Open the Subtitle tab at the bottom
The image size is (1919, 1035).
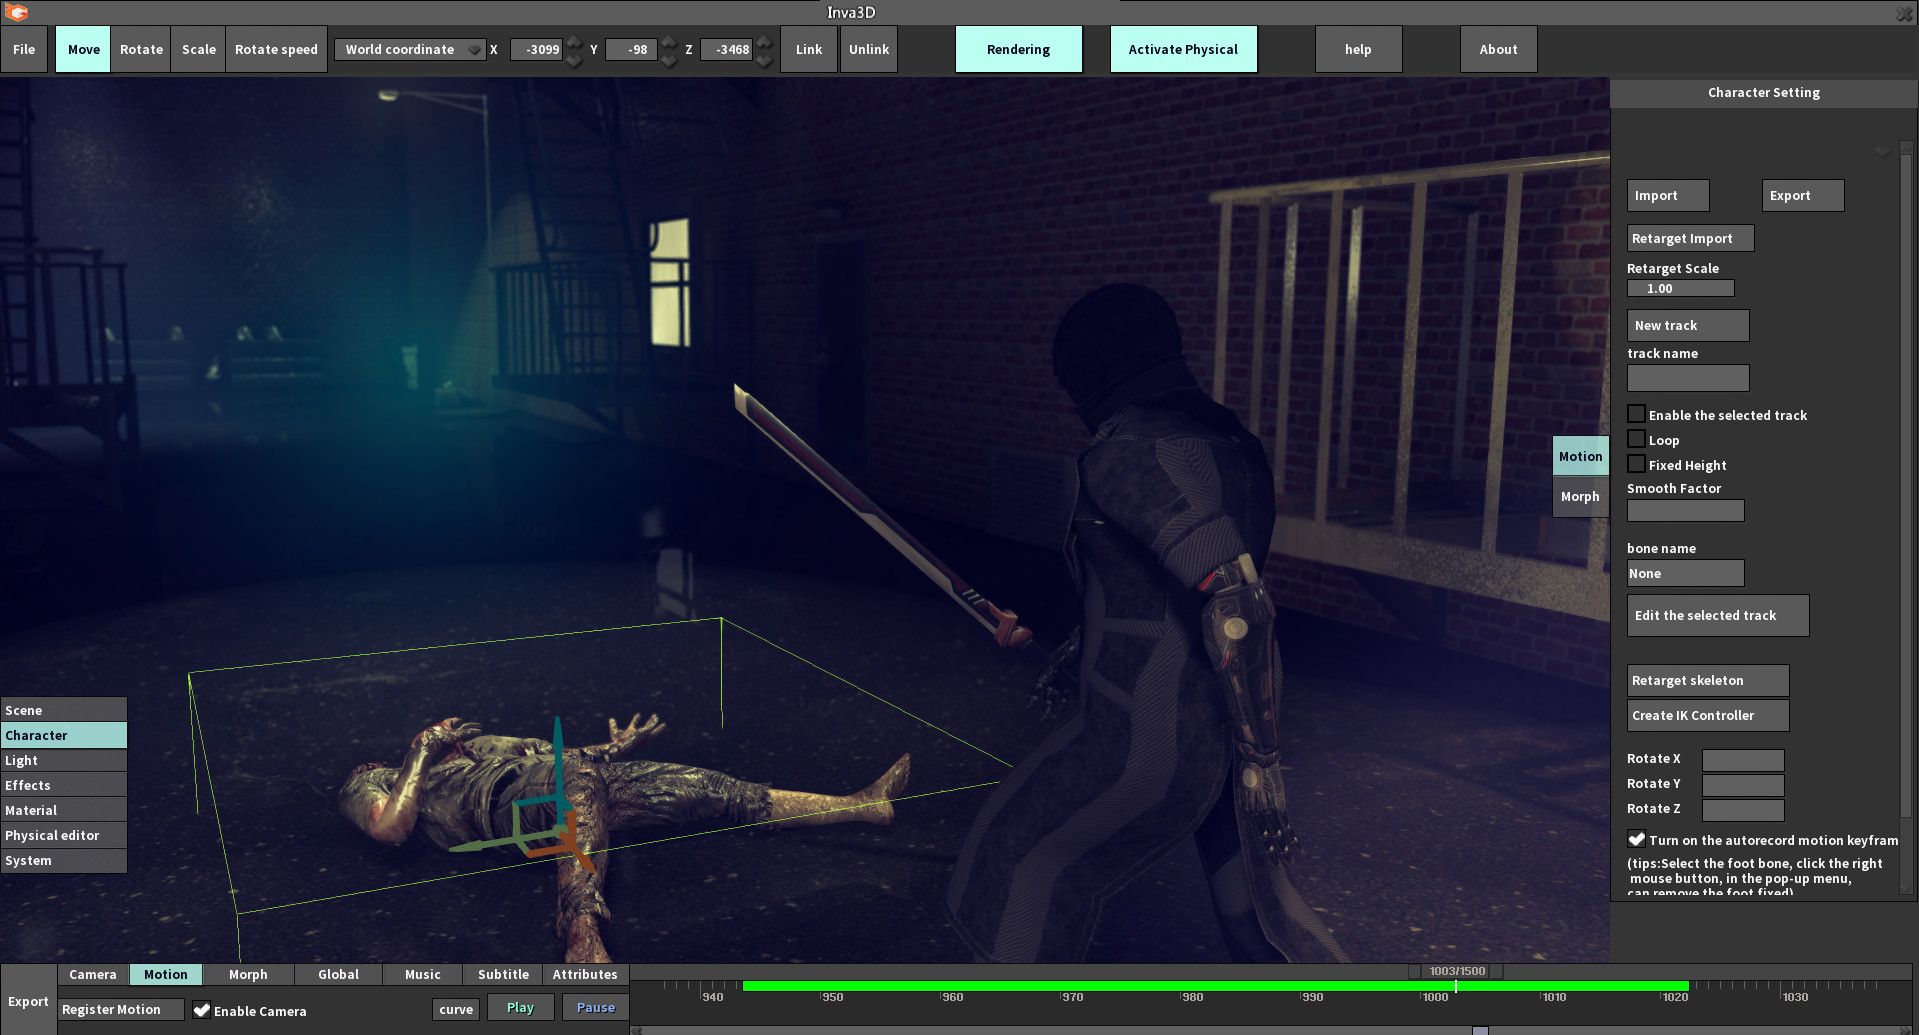[x=502, y=973]
